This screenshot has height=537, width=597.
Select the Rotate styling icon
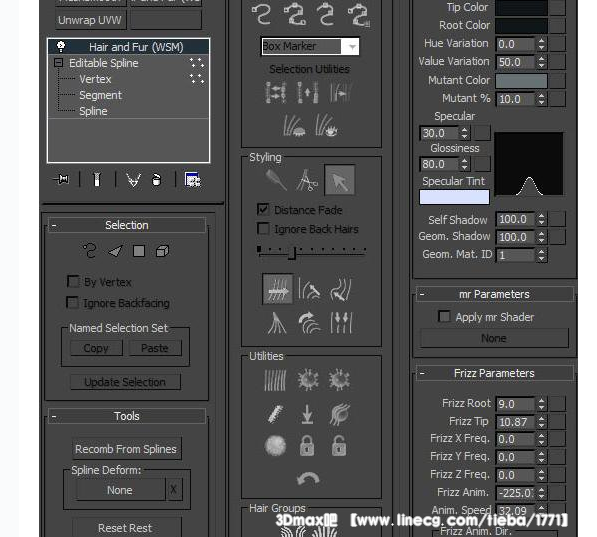[309, 323]
